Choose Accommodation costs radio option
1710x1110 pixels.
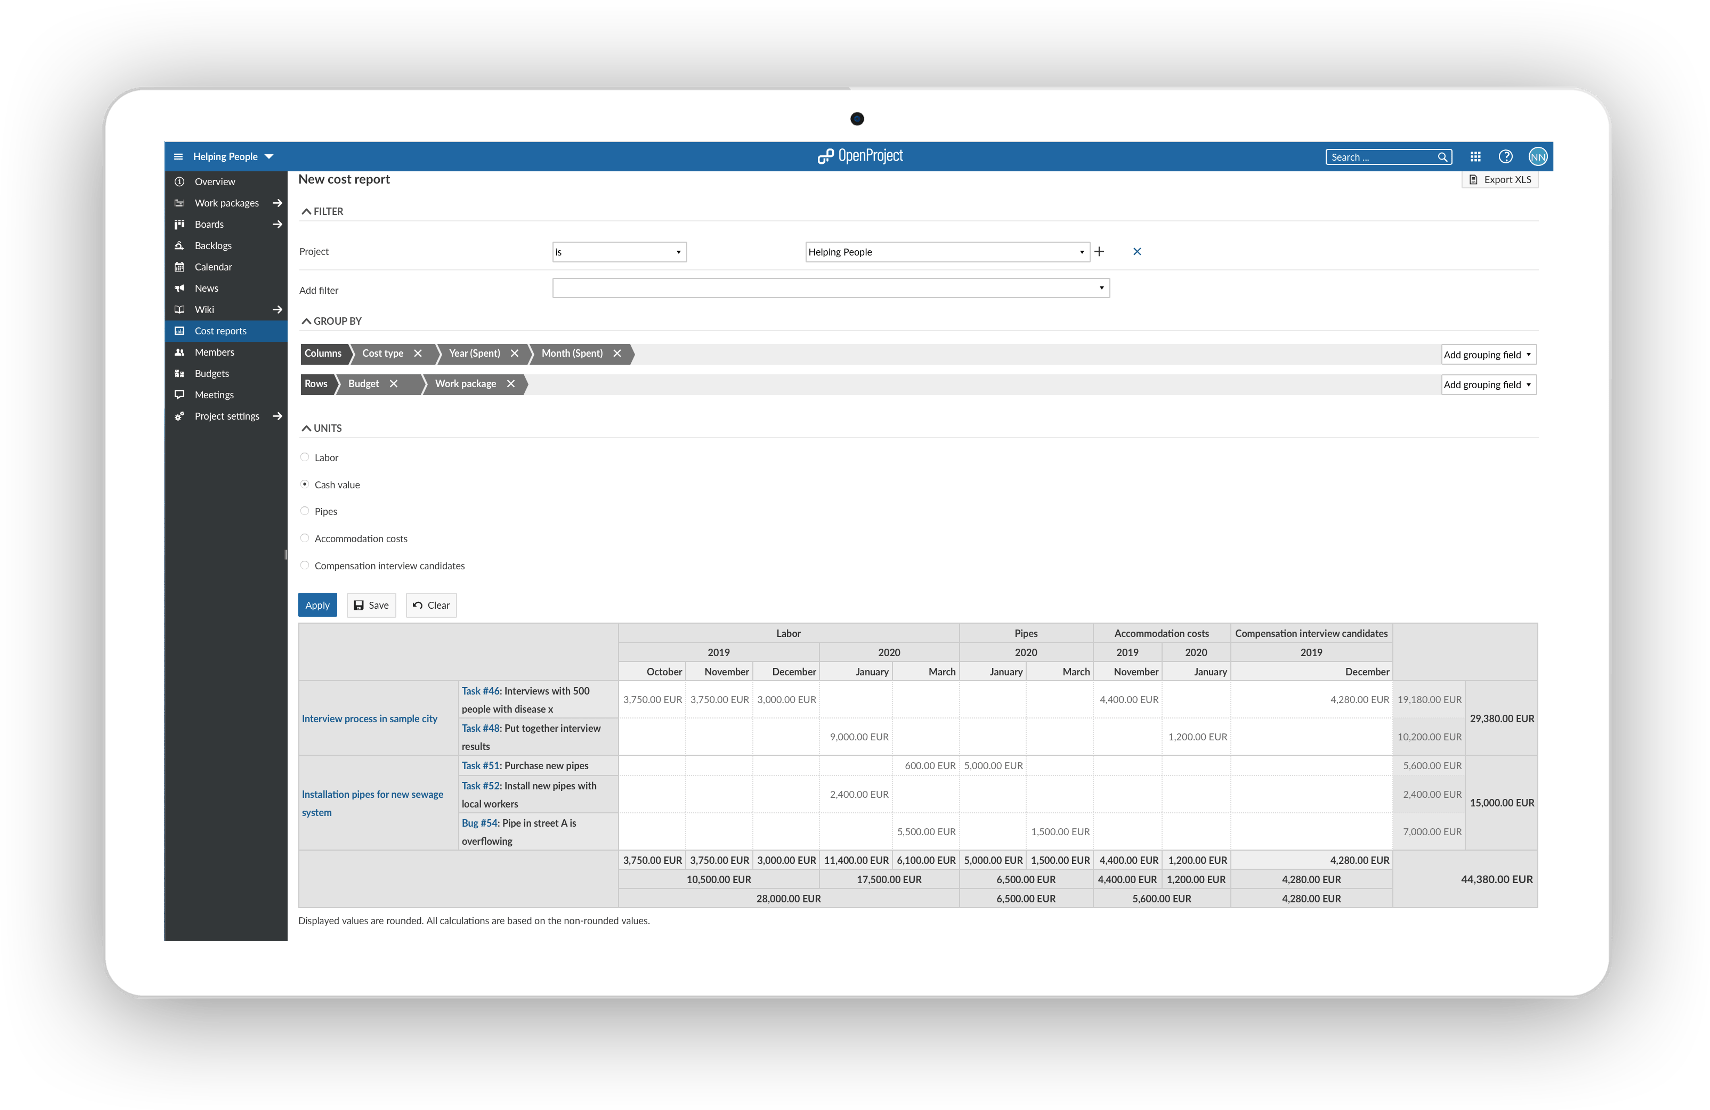(305, 539)
